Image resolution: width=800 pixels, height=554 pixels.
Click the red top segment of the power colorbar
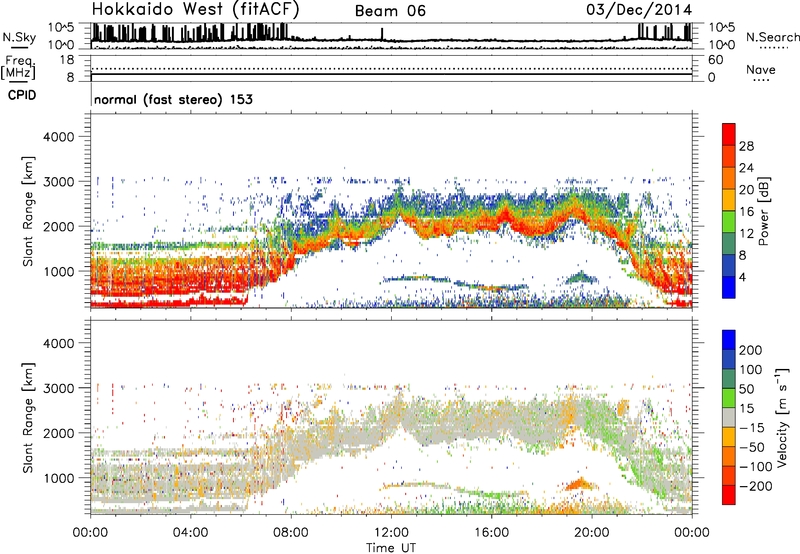coord(729,135)
